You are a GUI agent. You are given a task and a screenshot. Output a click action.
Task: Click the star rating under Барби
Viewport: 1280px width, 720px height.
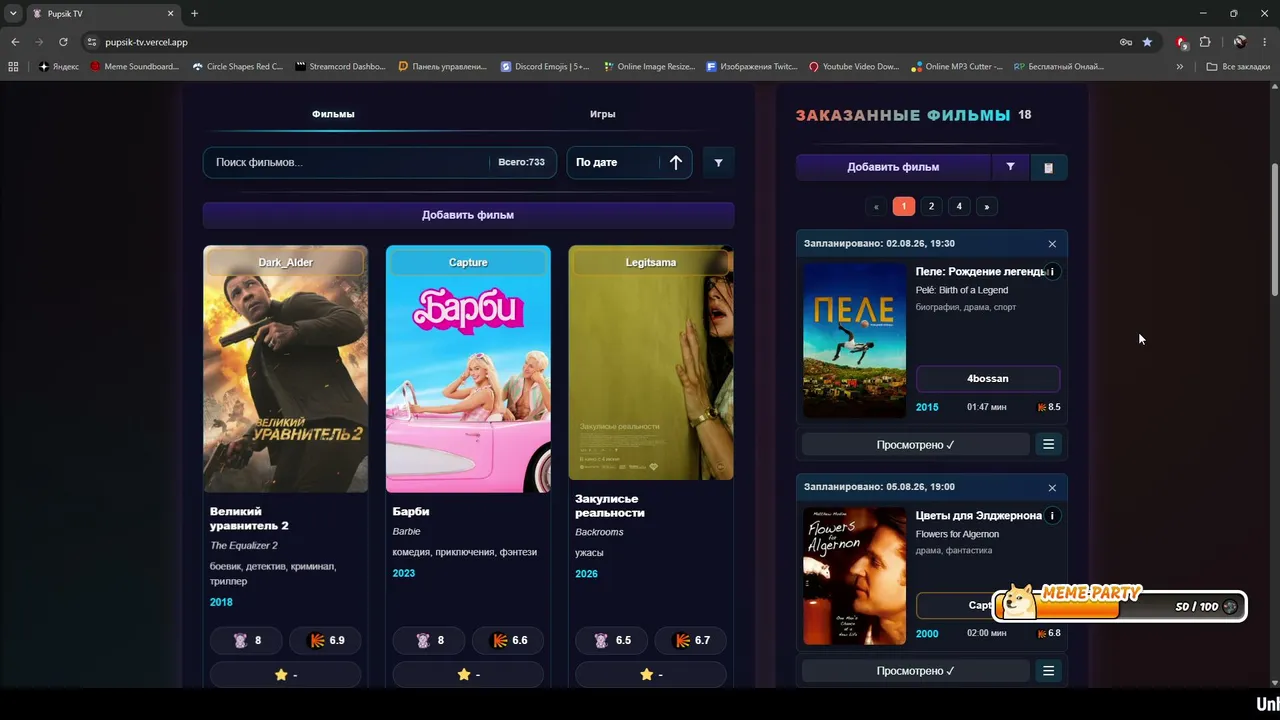click(469, 675)
